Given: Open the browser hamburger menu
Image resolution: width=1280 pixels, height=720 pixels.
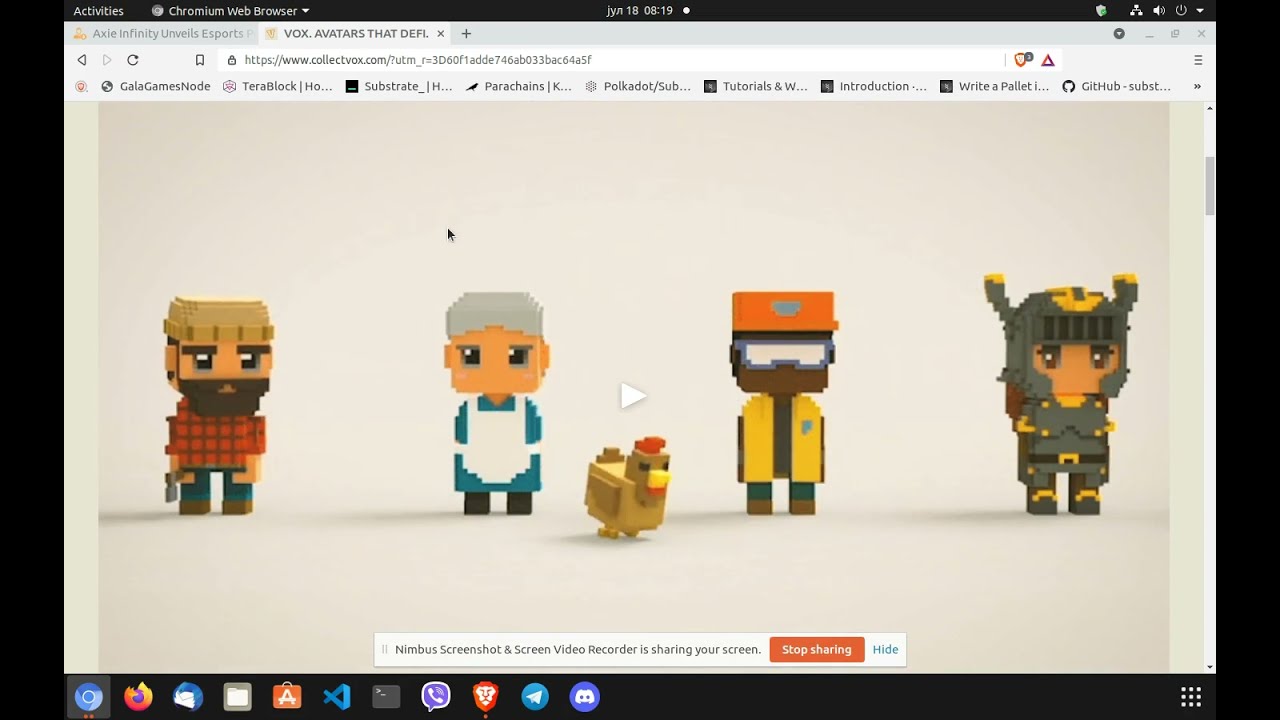Looking at the screenshot, I should coord(1198,60).
